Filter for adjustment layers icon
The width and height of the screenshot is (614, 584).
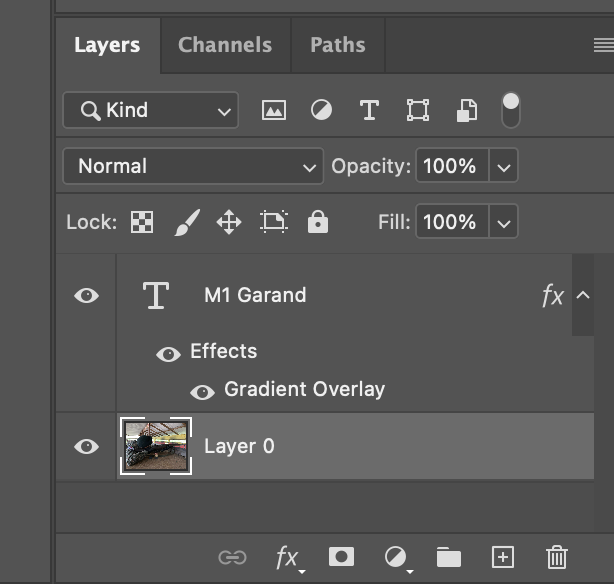pos(321,110)
